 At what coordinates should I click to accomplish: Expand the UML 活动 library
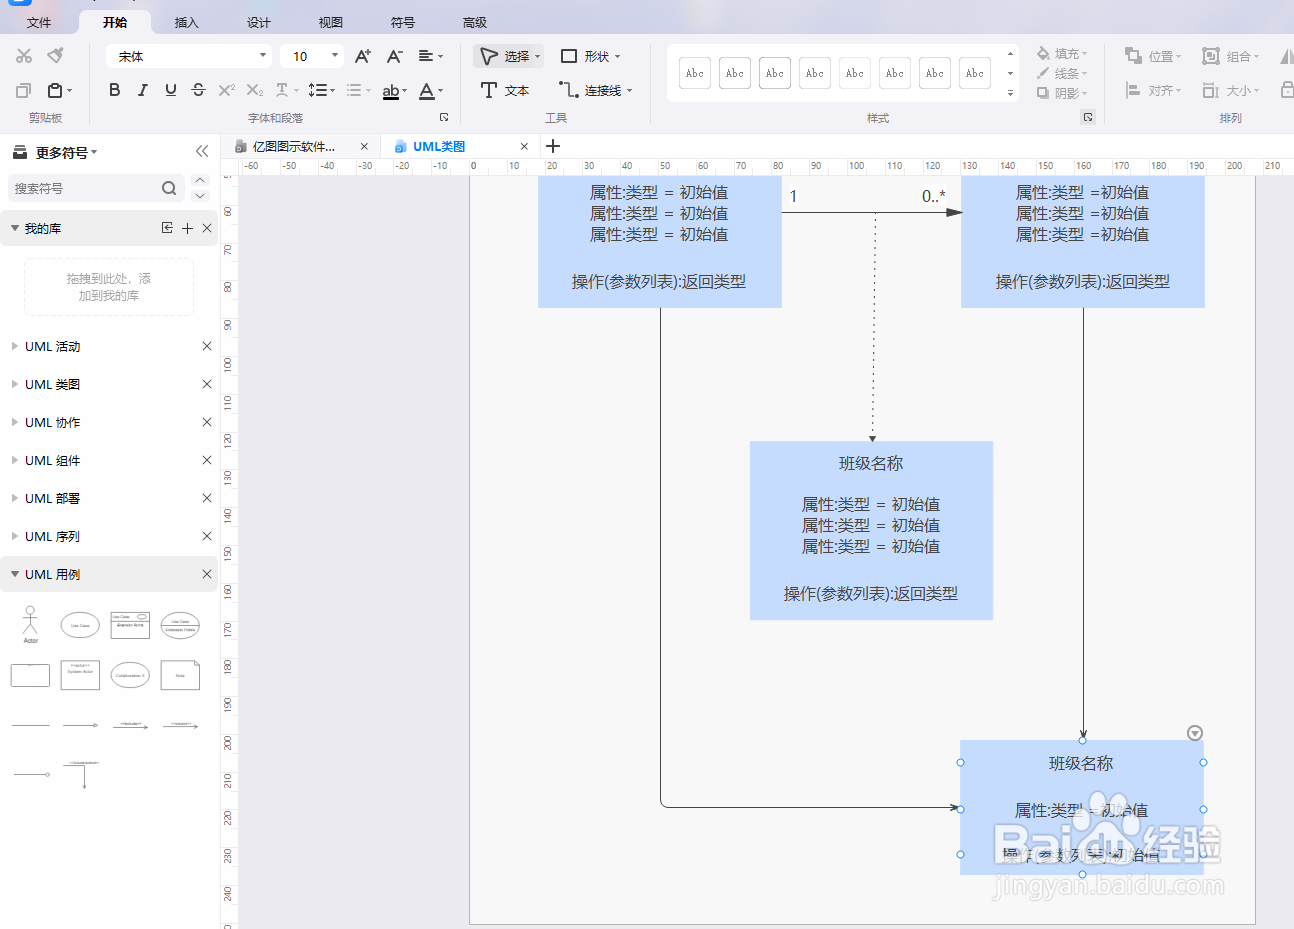15,346
